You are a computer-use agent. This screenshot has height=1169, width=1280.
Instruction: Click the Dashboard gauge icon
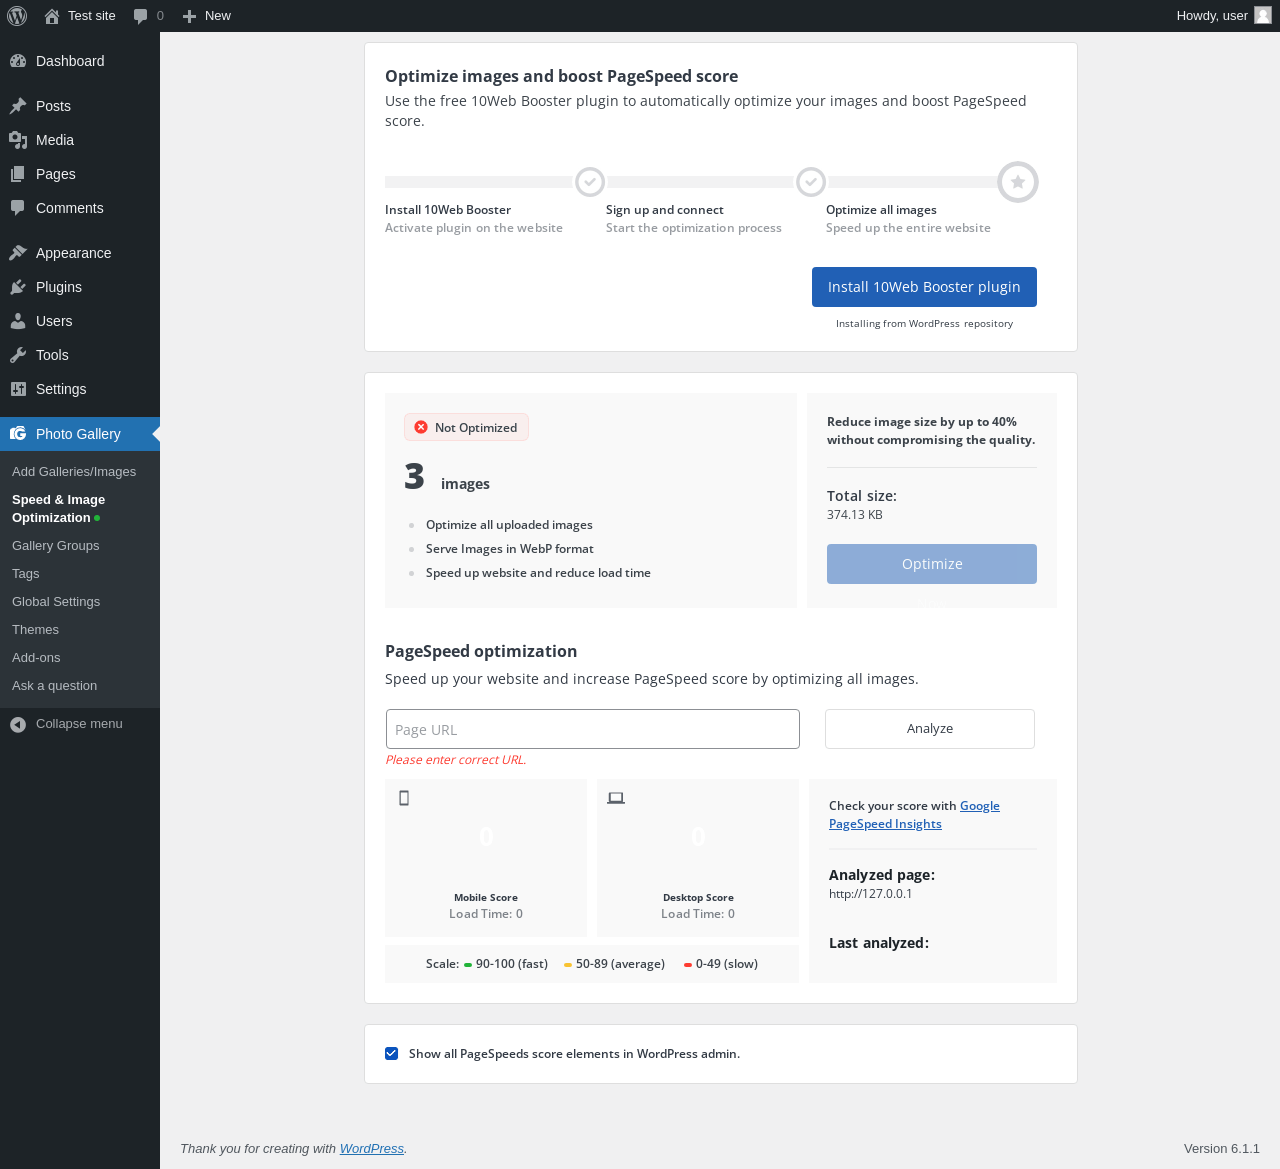pos(18,61)
